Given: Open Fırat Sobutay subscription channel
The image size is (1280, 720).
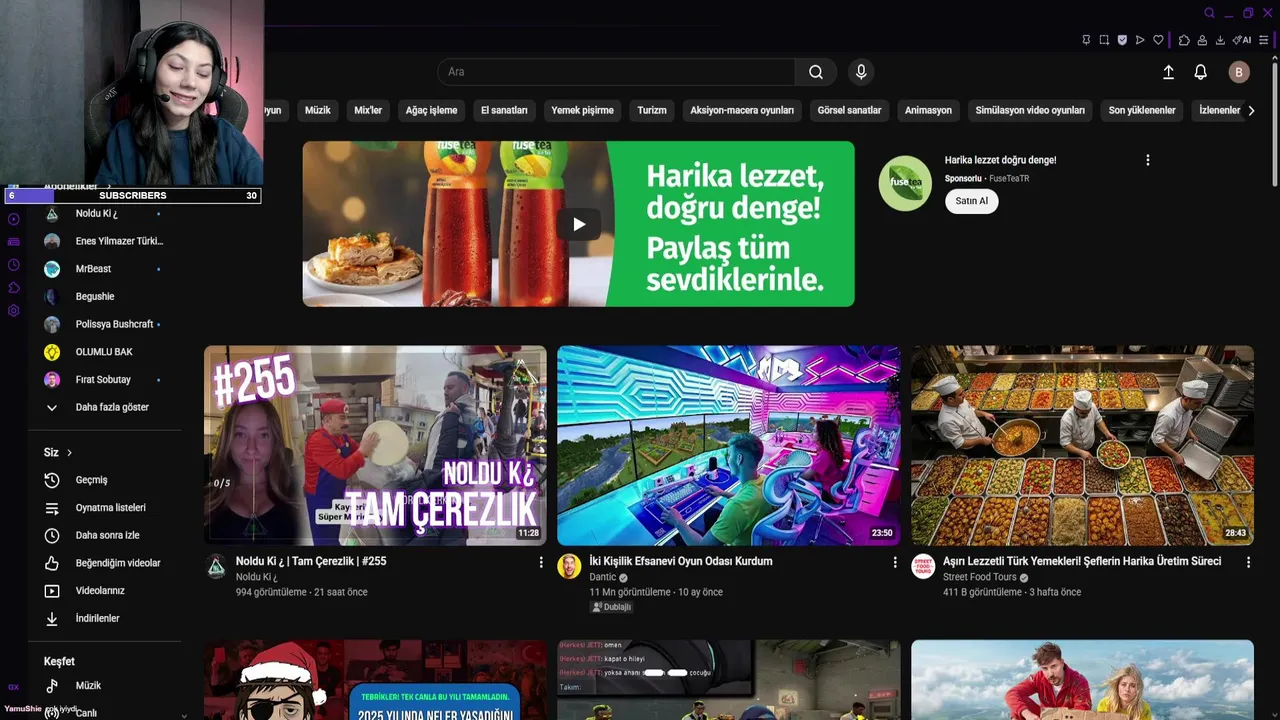Looking at the screenshot, I should click(104, 380).
